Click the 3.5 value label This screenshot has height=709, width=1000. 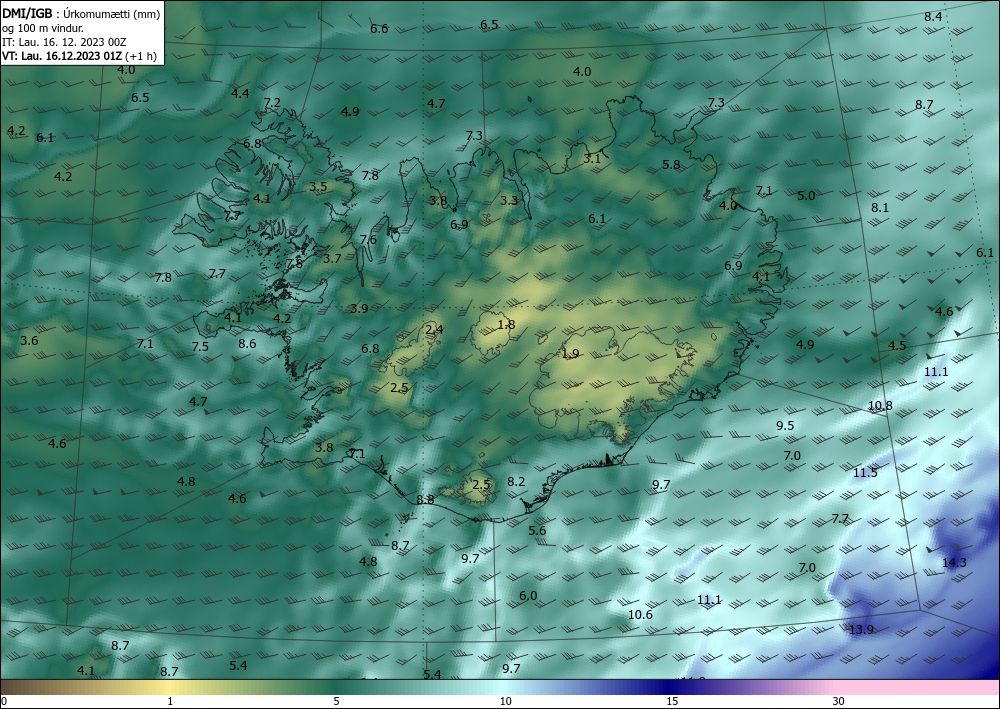(x=318, y=187)
